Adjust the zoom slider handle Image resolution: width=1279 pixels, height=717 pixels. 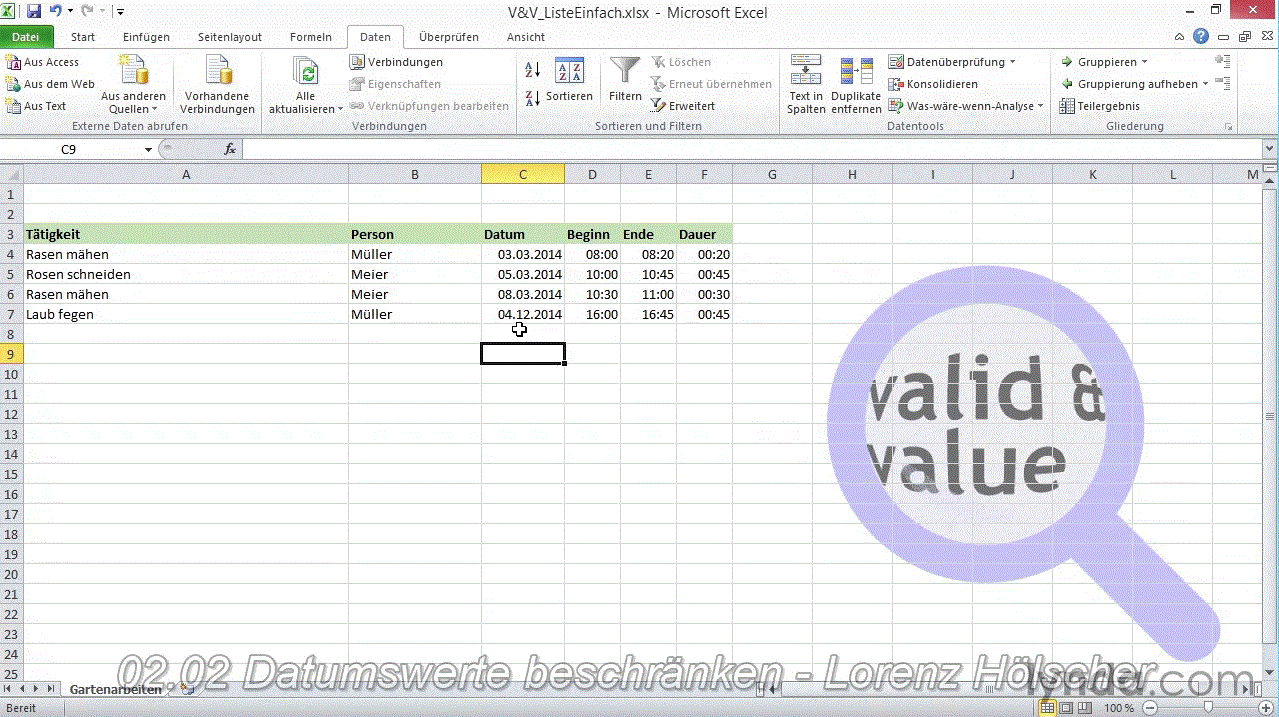coord(1208,708)
